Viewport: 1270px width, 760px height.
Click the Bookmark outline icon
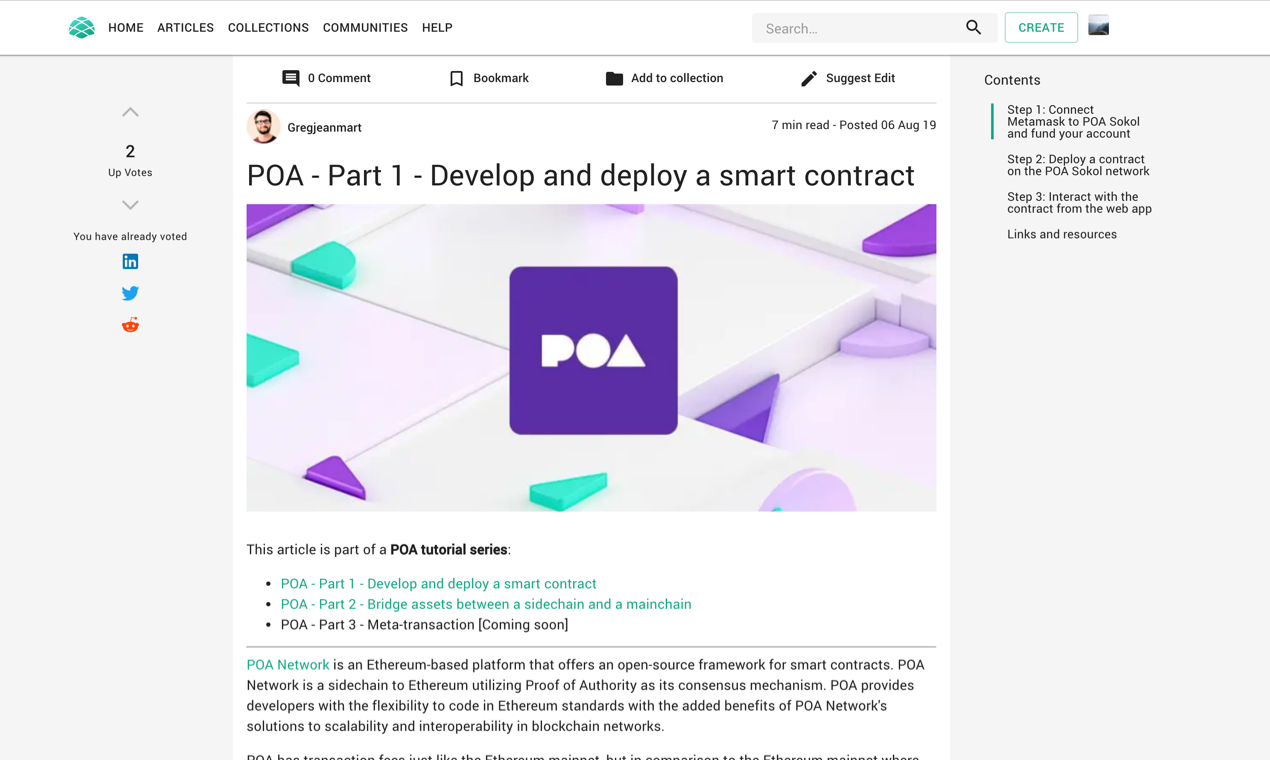457,78
